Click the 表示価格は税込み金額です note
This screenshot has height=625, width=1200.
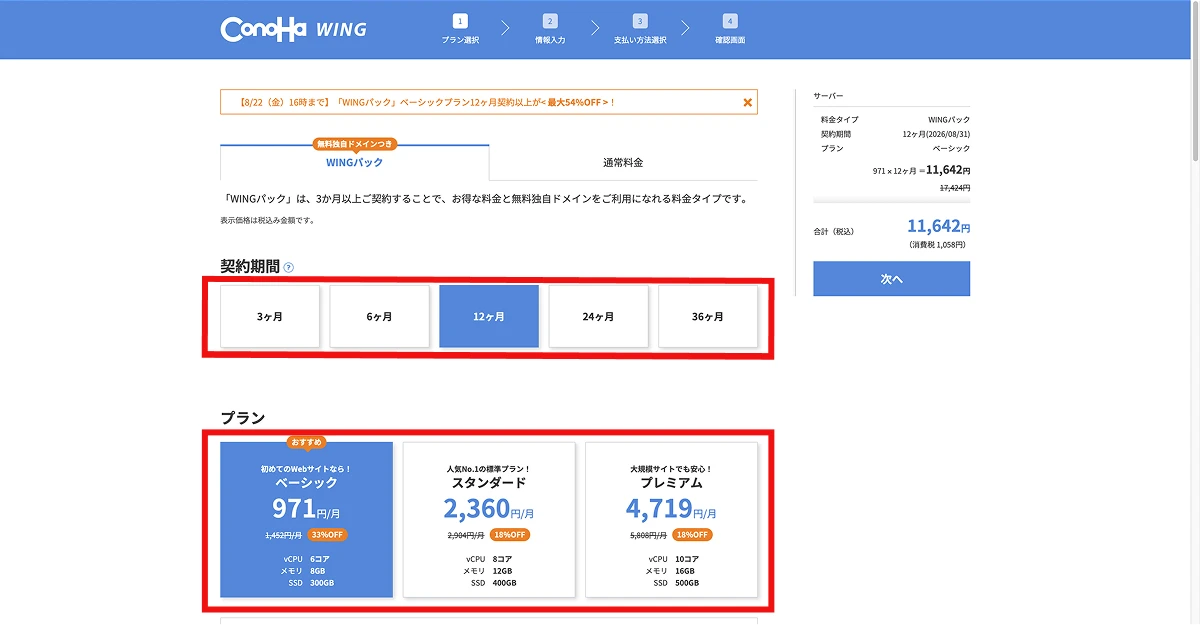268,220
